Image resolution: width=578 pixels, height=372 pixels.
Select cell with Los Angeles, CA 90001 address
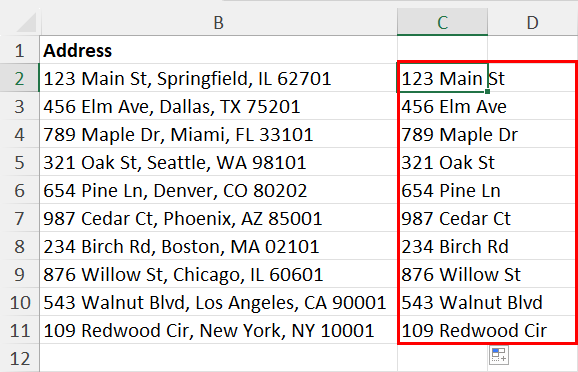tap(218, 302)
